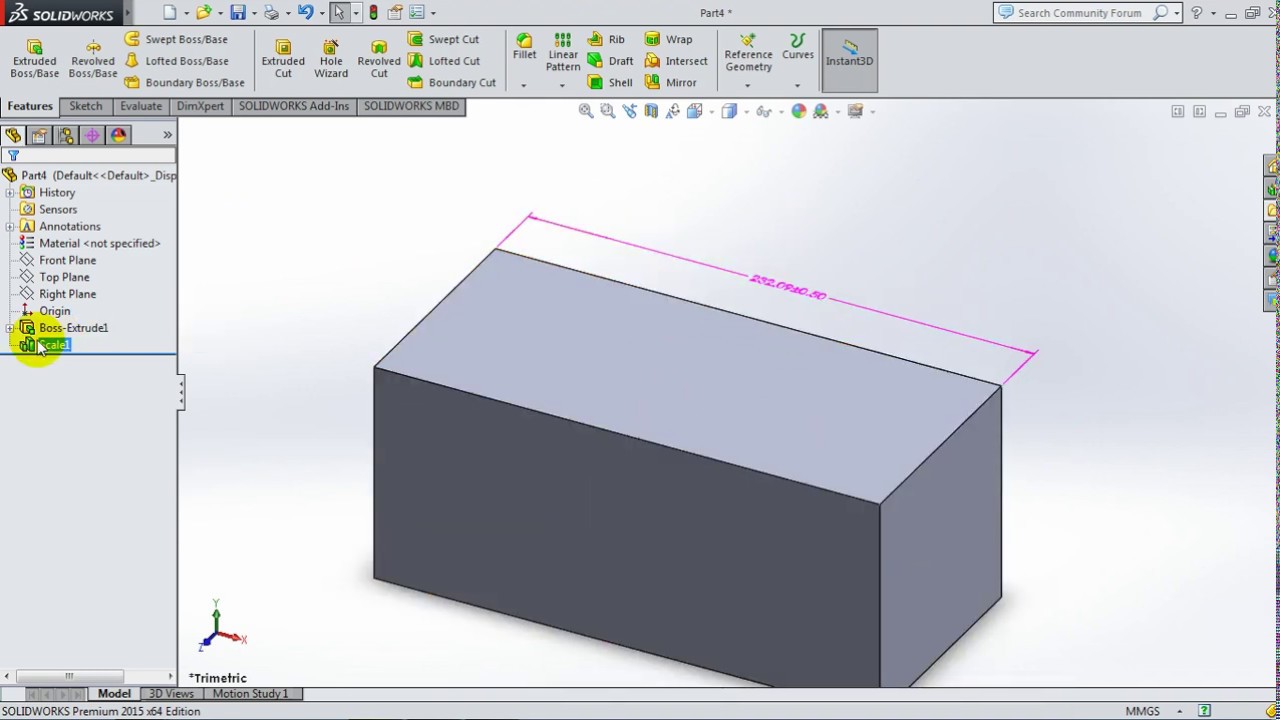The width and height of the screenshot is (1280, 720).
Task: Open the SOLIDWORKS Add-Ins tab
Action: [294, 106]
